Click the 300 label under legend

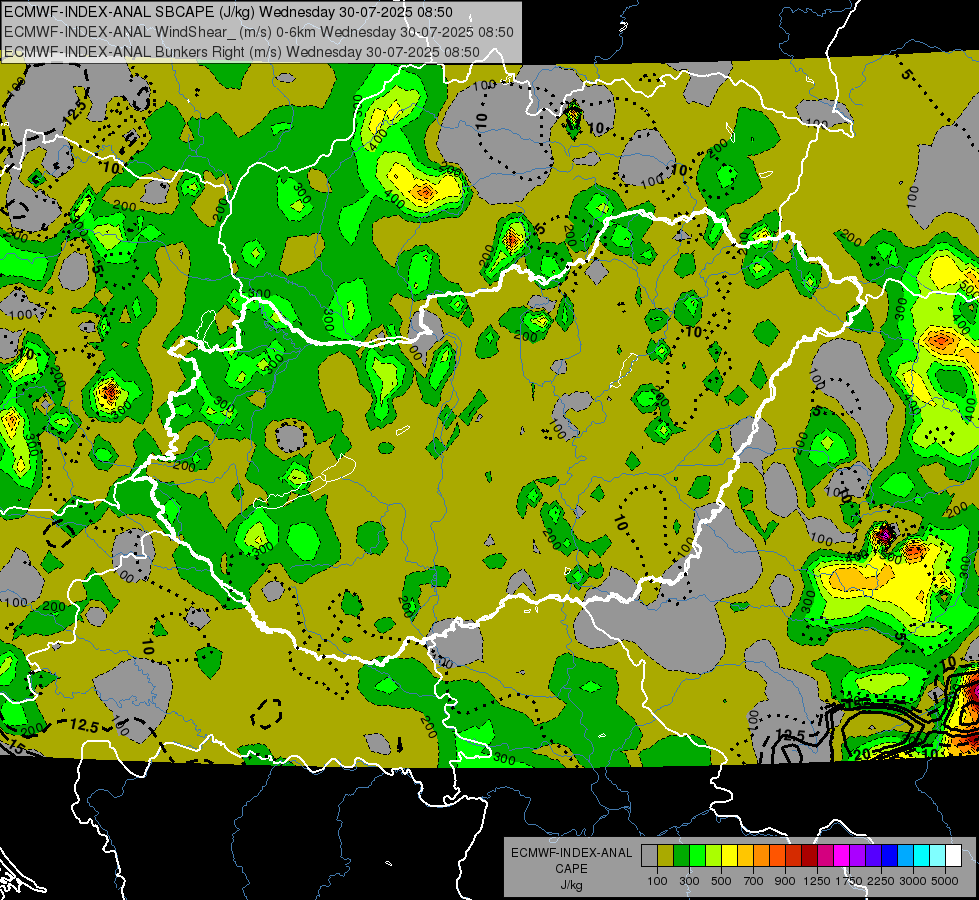(689, 881)
